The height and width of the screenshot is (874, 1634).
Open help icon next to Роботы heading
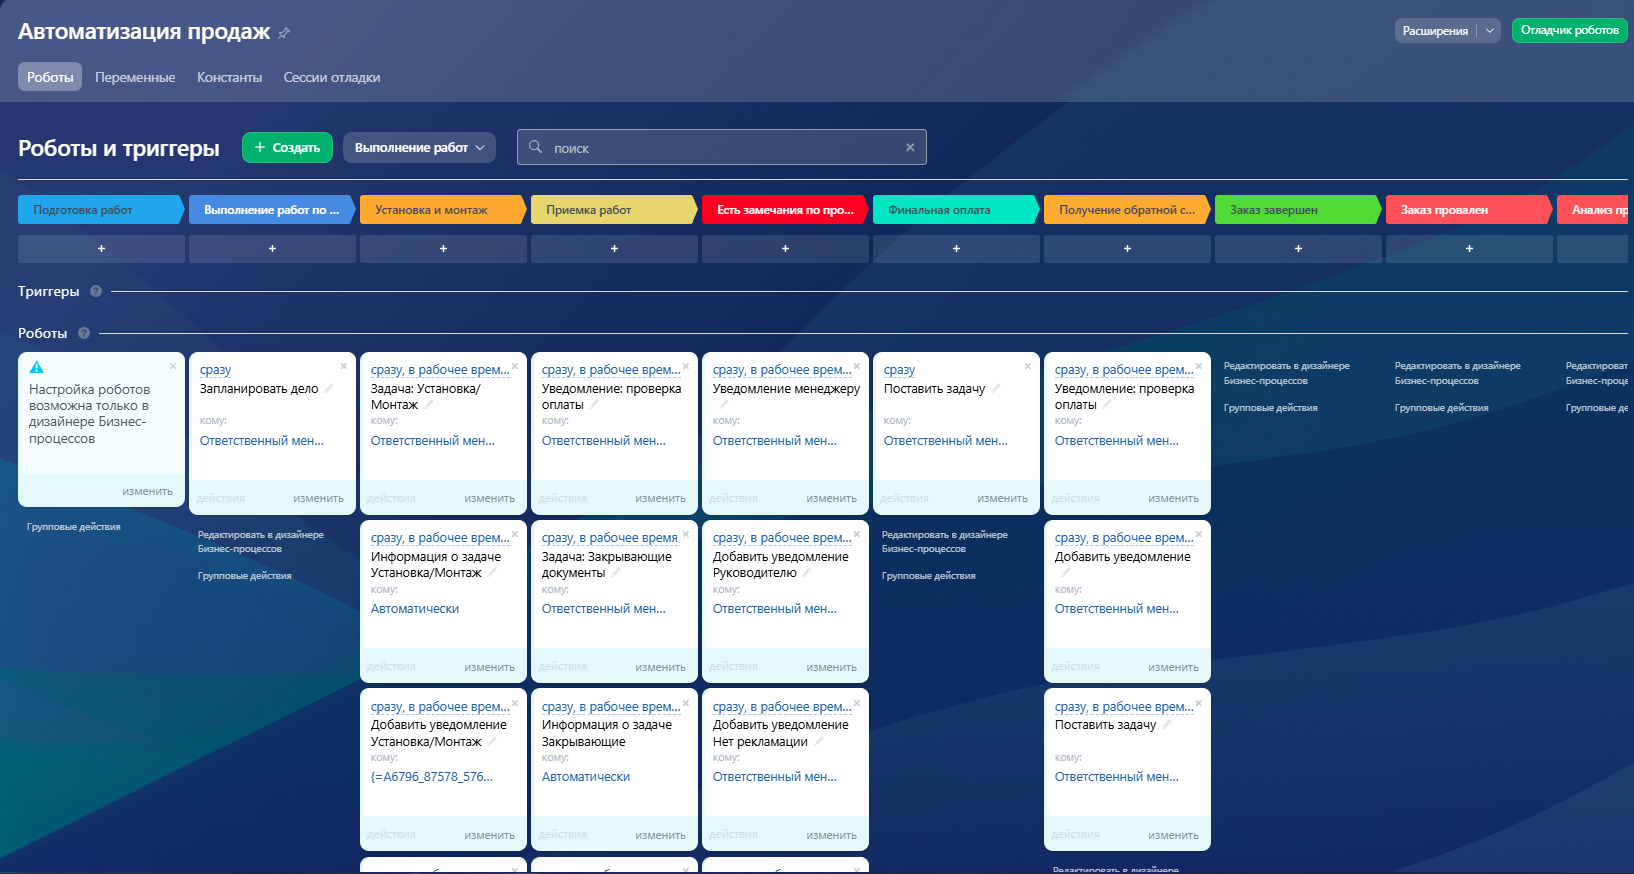tap(84, 333)
